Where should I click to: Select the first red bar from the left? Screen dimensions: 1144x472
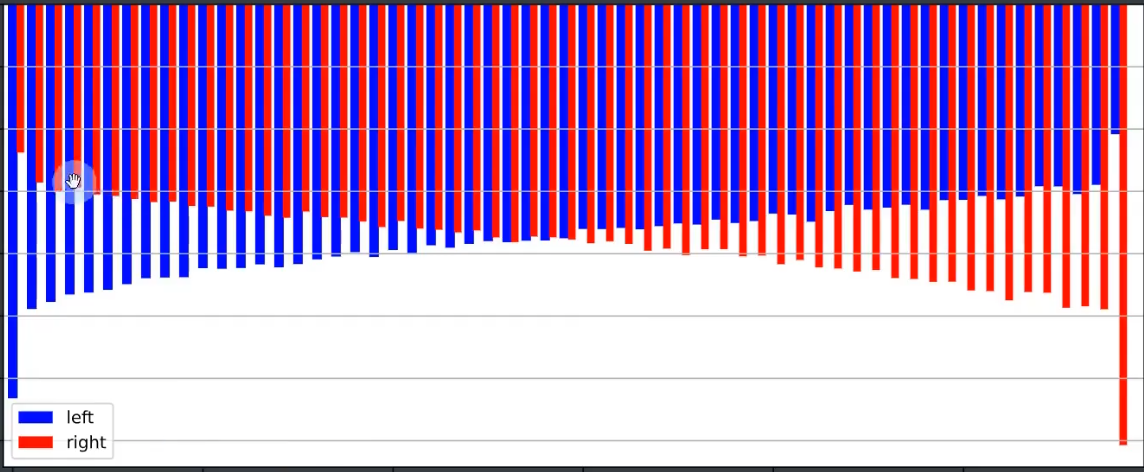(21, 78)
